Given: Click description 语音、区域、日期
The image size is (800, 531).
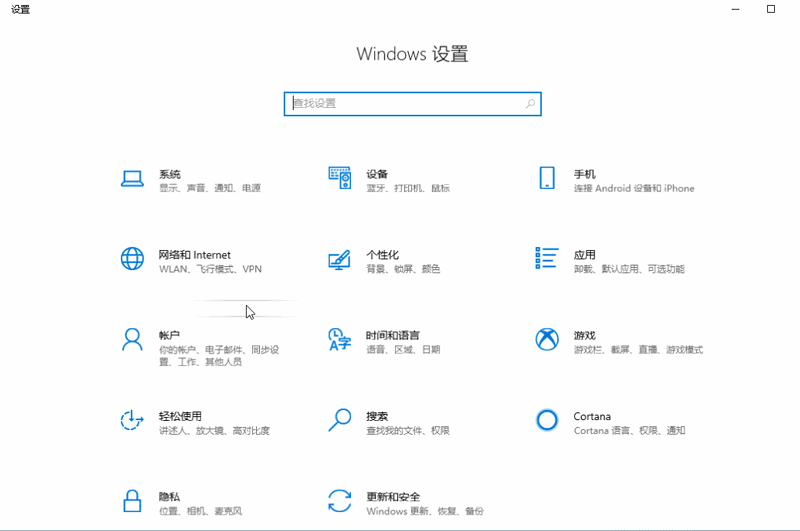Looking at the screenshot, I should (x=403, y=349).
